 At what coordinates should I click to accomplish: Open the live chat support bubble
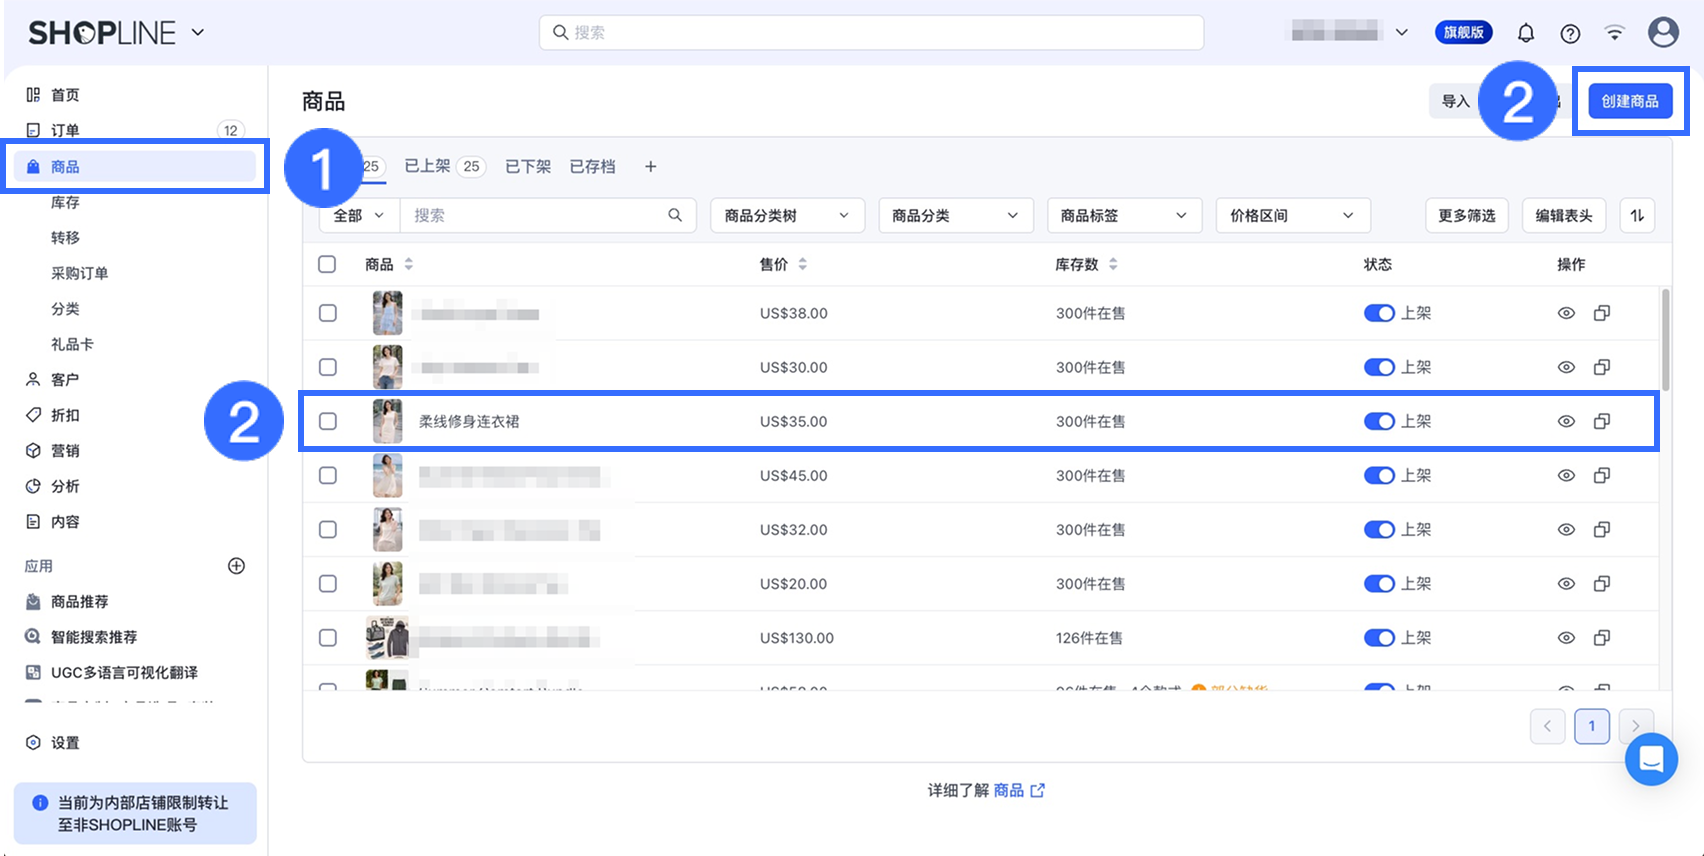coord(1651,759)
